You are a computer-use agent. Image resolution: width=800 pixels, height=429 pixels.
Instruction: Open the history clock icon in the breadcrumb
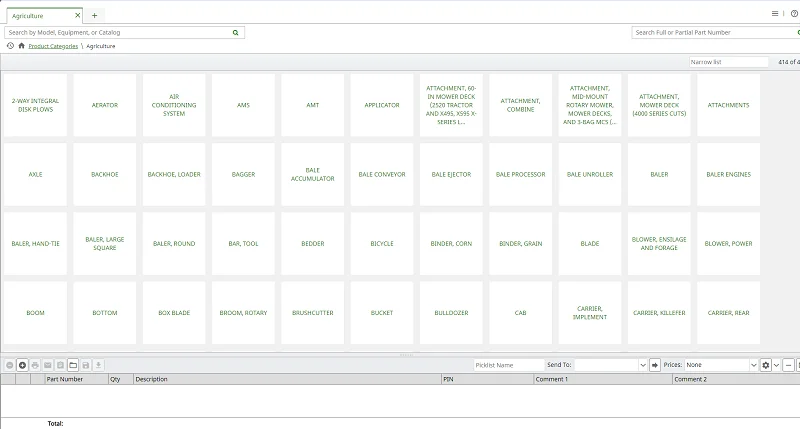coord(10,46)
